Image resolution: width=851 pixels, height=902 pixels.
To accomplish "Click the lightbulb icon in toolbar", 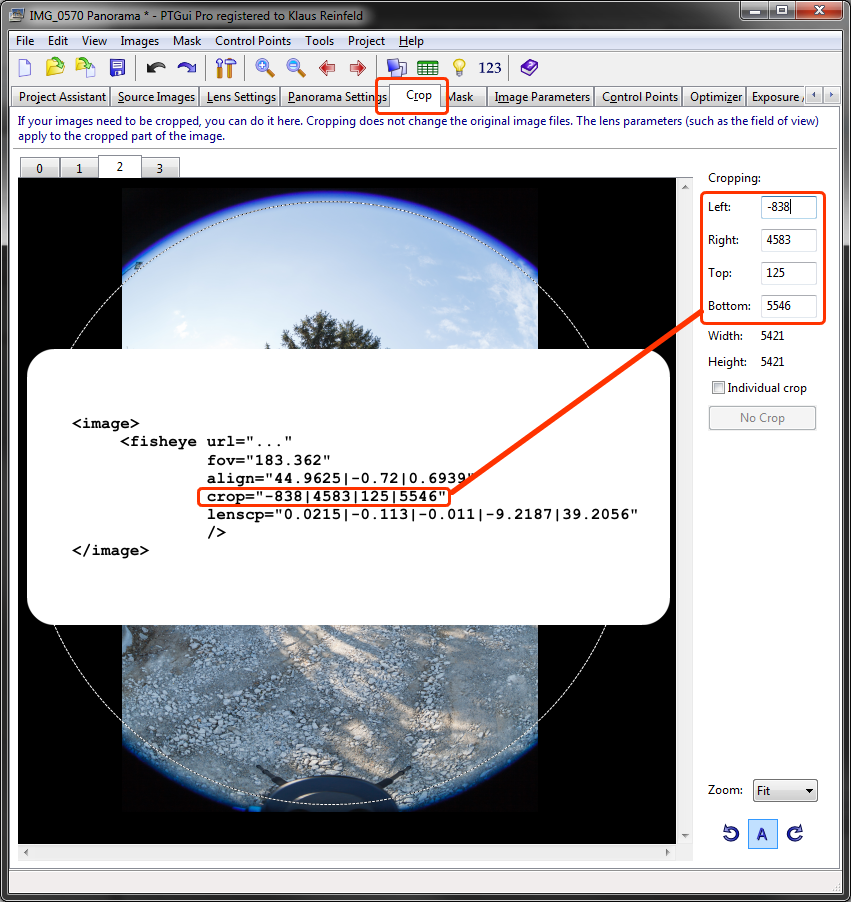I will (x=459, y=68).
